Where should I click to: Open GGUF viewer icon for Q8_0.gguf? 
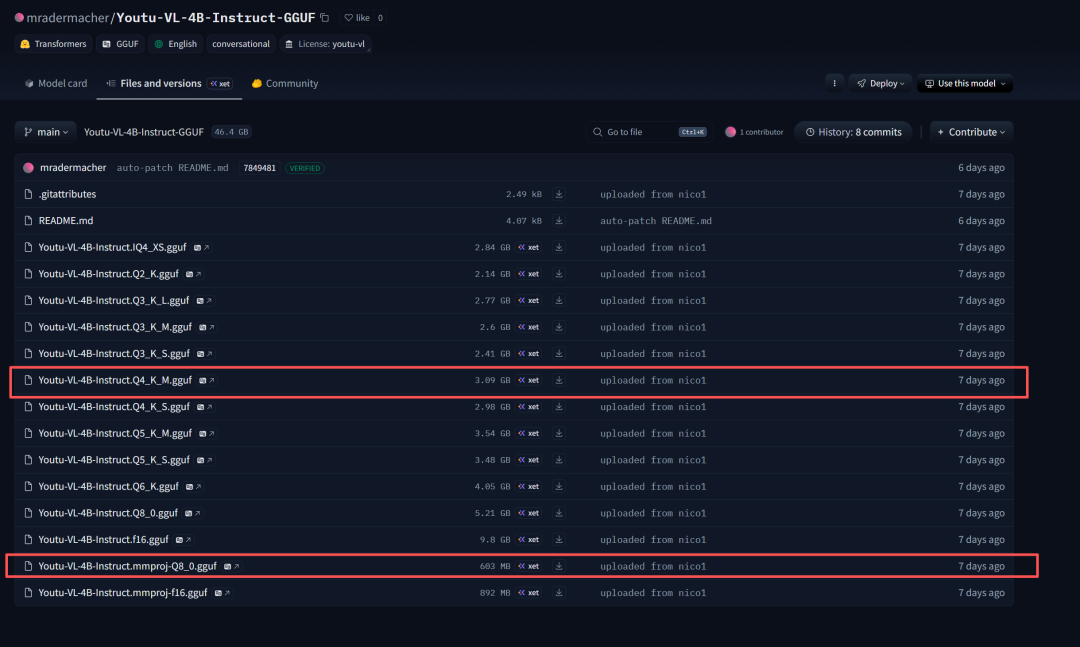192,513
